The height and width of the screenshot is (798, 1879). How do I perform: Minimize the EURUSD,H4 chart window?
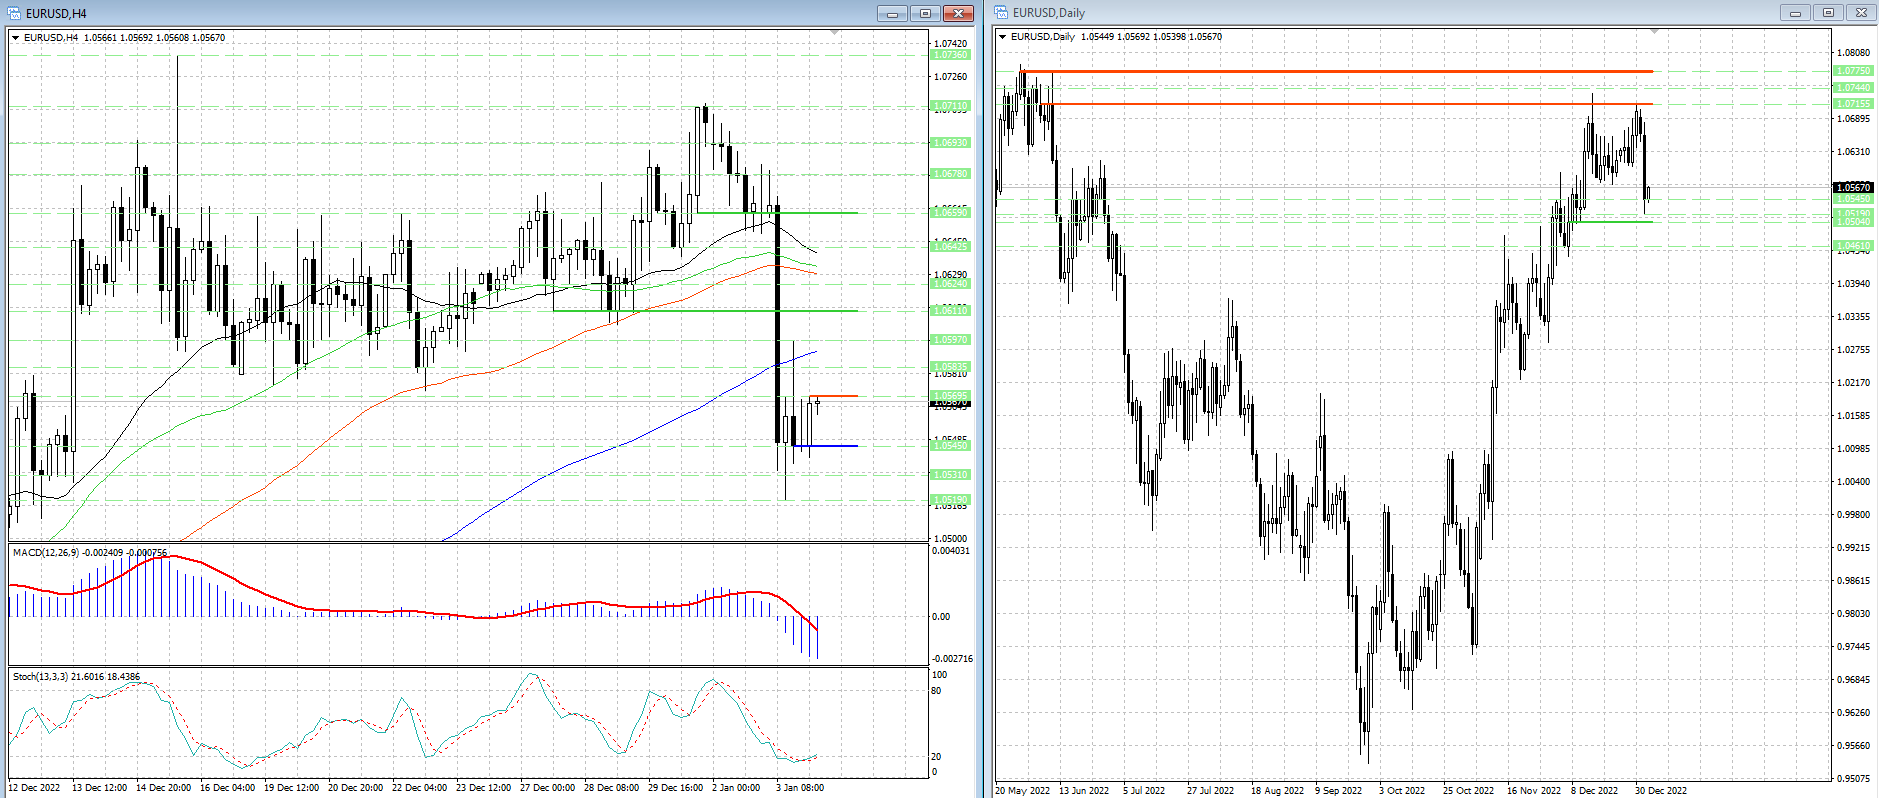[x=892, y=13]
